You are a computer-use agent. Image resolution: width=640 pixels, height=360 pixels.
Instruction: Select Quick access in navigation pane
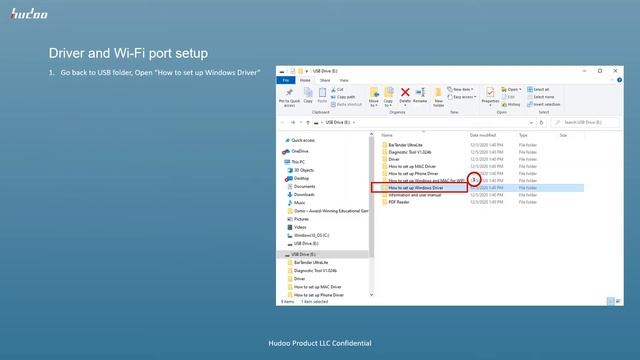[x=300, y=140]
